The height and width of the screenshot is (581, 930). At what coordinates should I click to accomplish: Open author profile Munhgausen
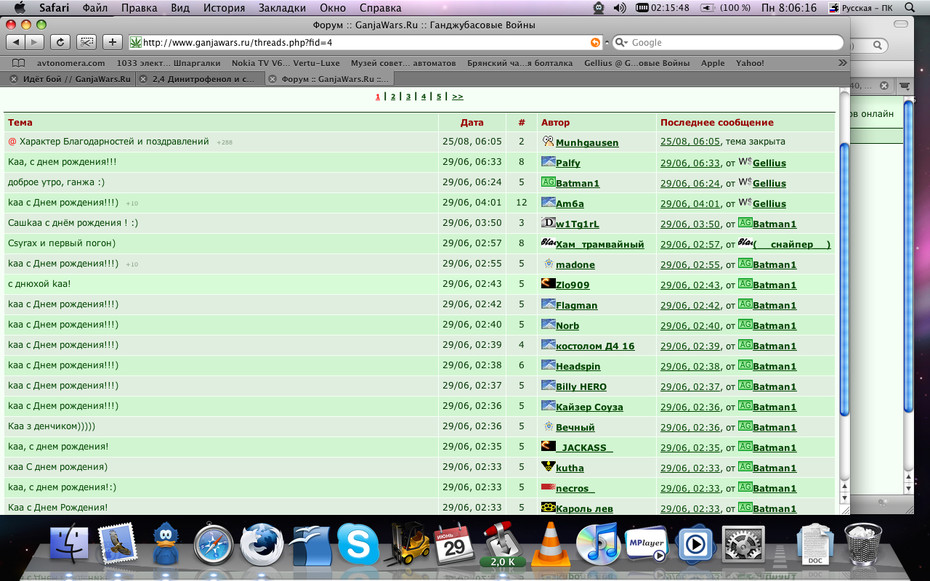[587, 143]
